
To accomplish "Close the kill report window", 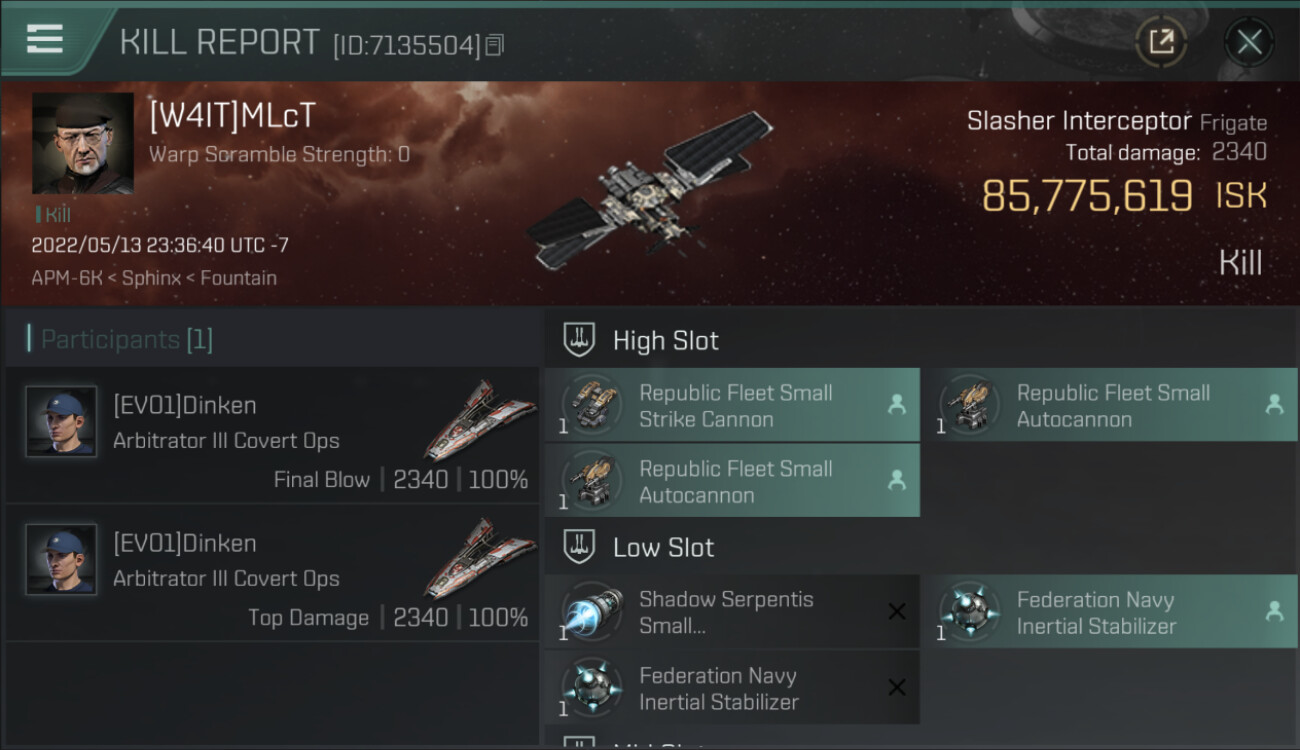I will [x=1249, y=42].
